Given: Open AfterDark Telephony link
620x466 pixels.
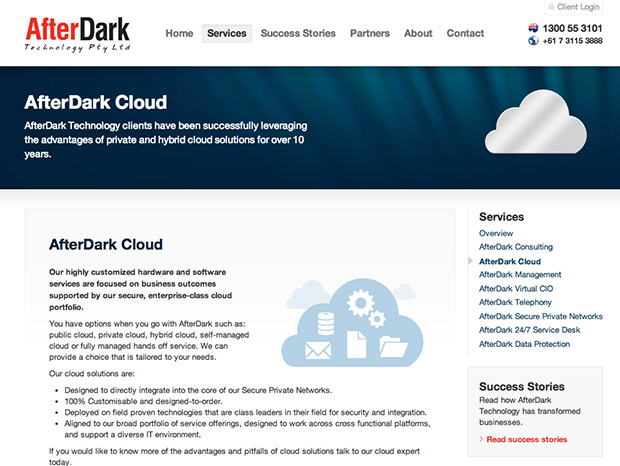Looking at the screenshot, I should coord(515,302).
